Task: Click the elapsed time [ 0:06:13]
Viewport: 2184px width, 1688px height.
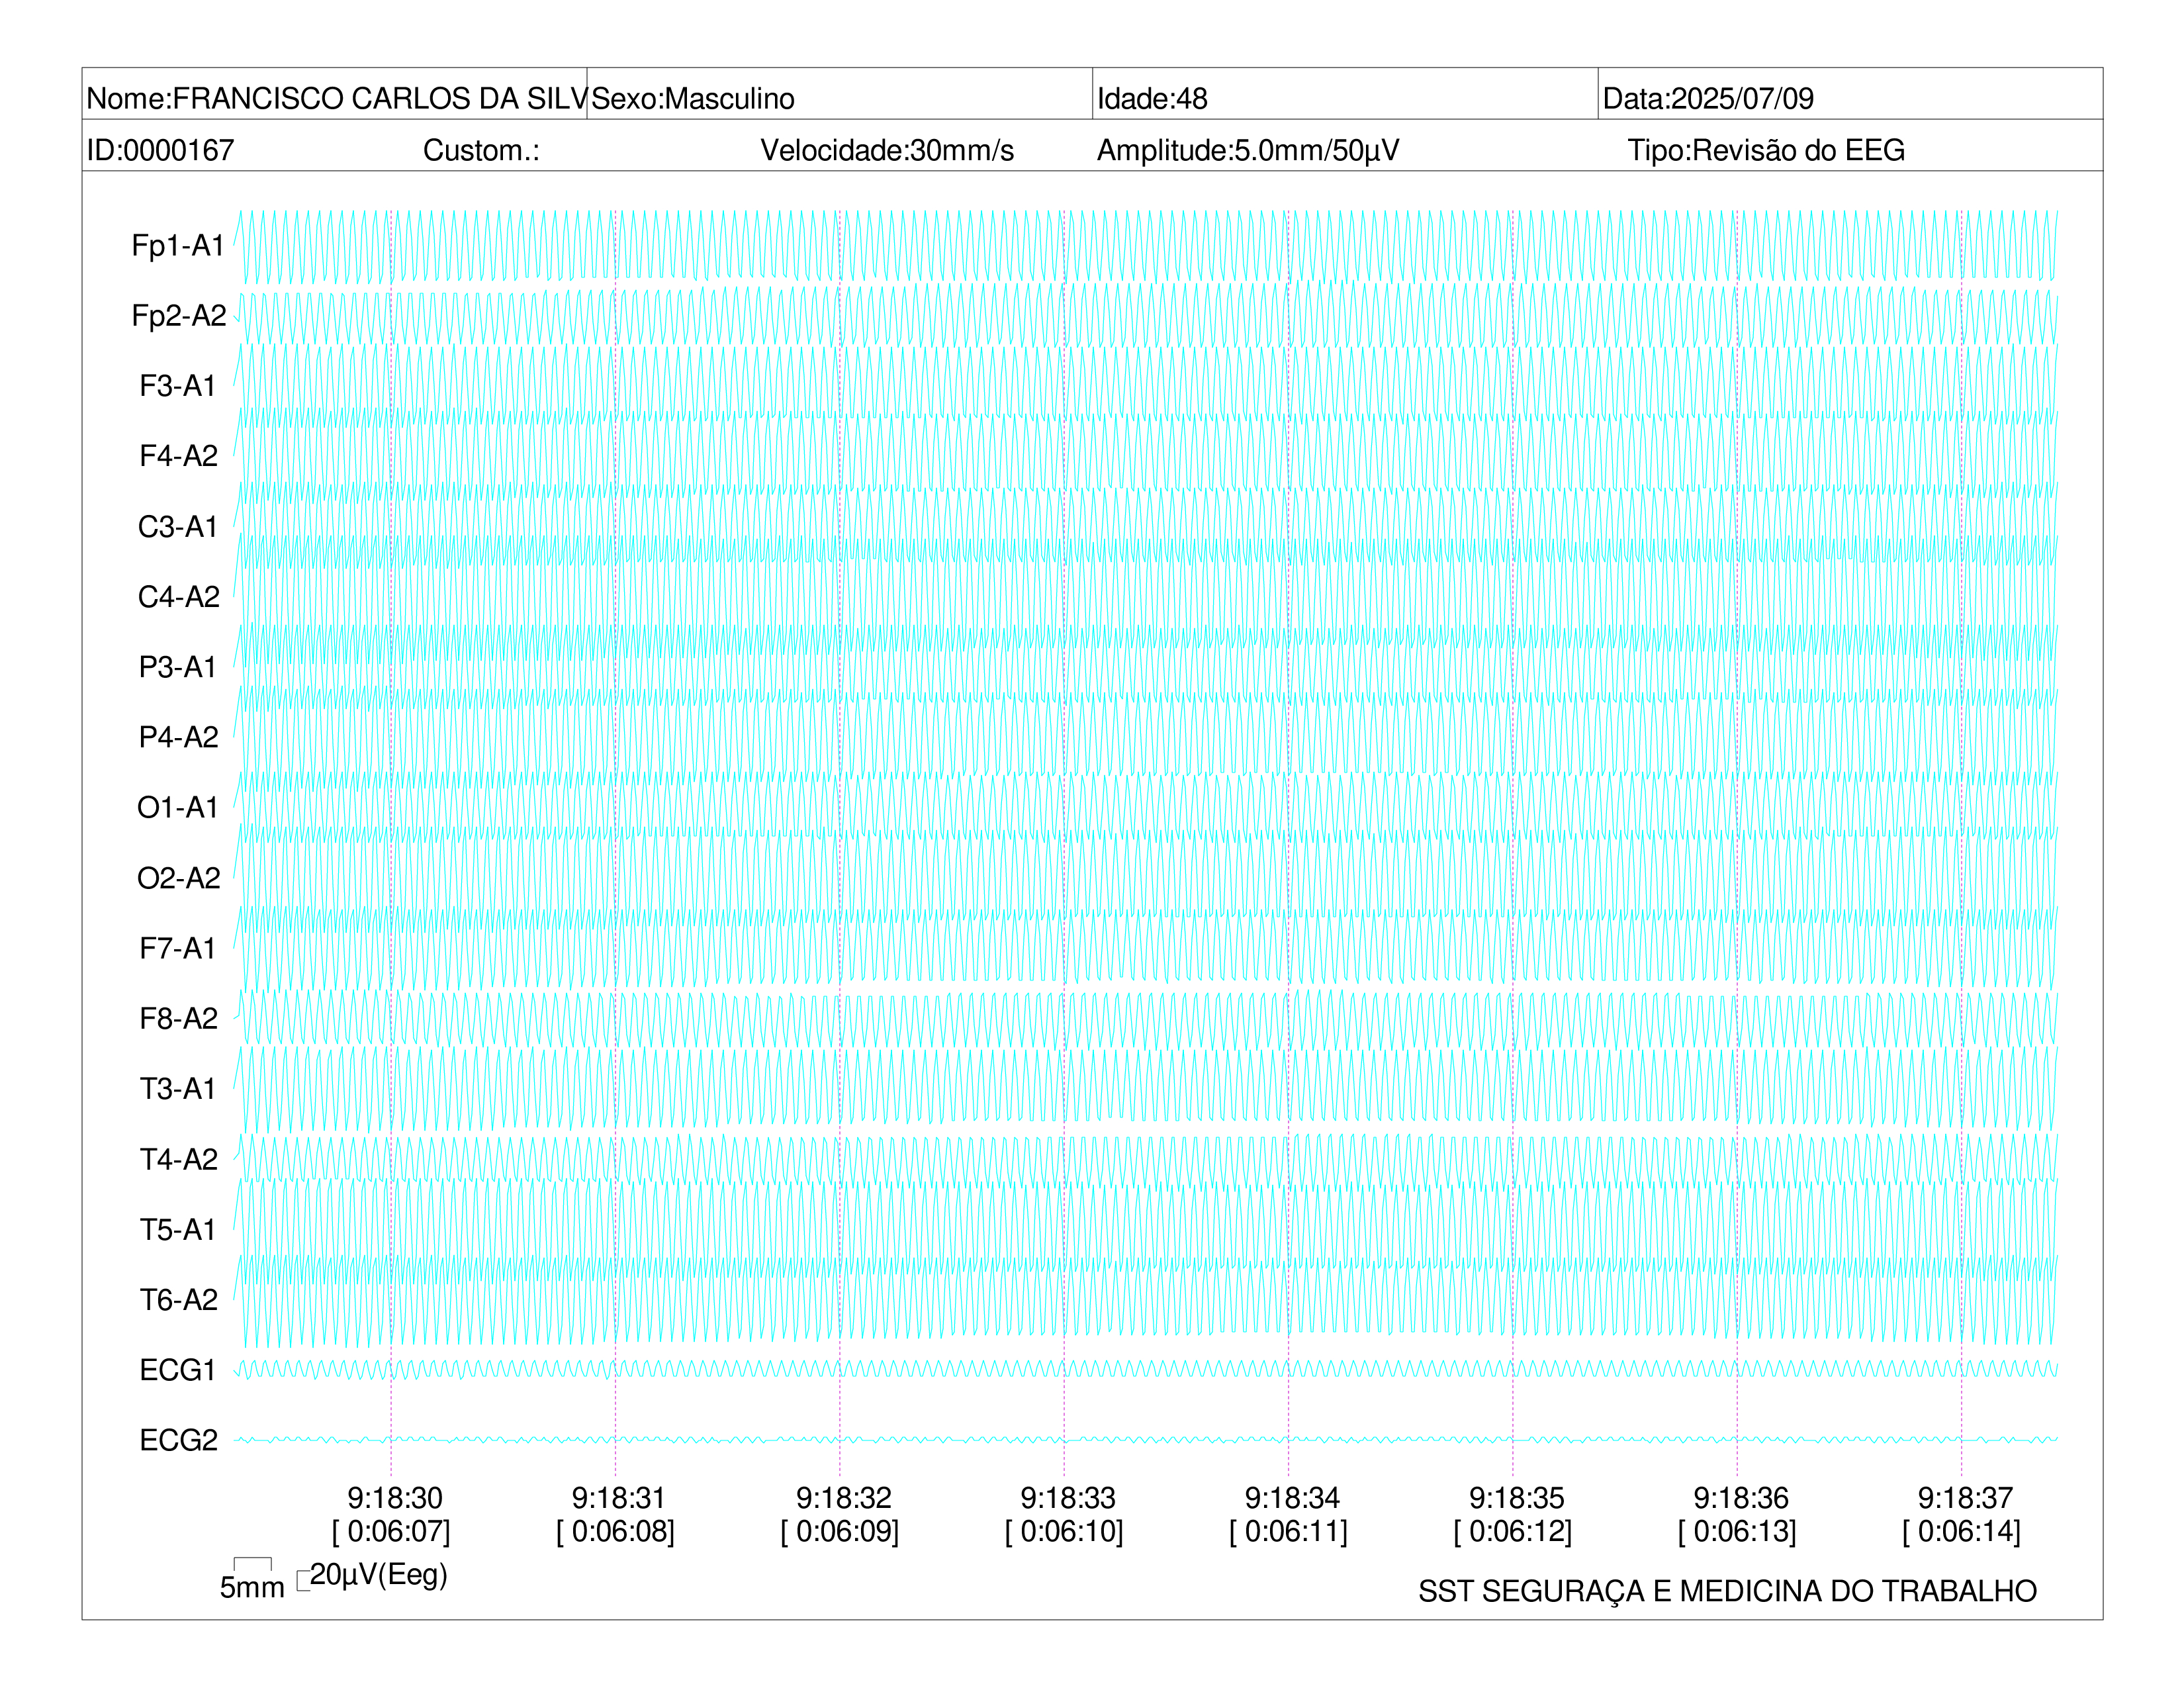Action: coord(1737,1531)
